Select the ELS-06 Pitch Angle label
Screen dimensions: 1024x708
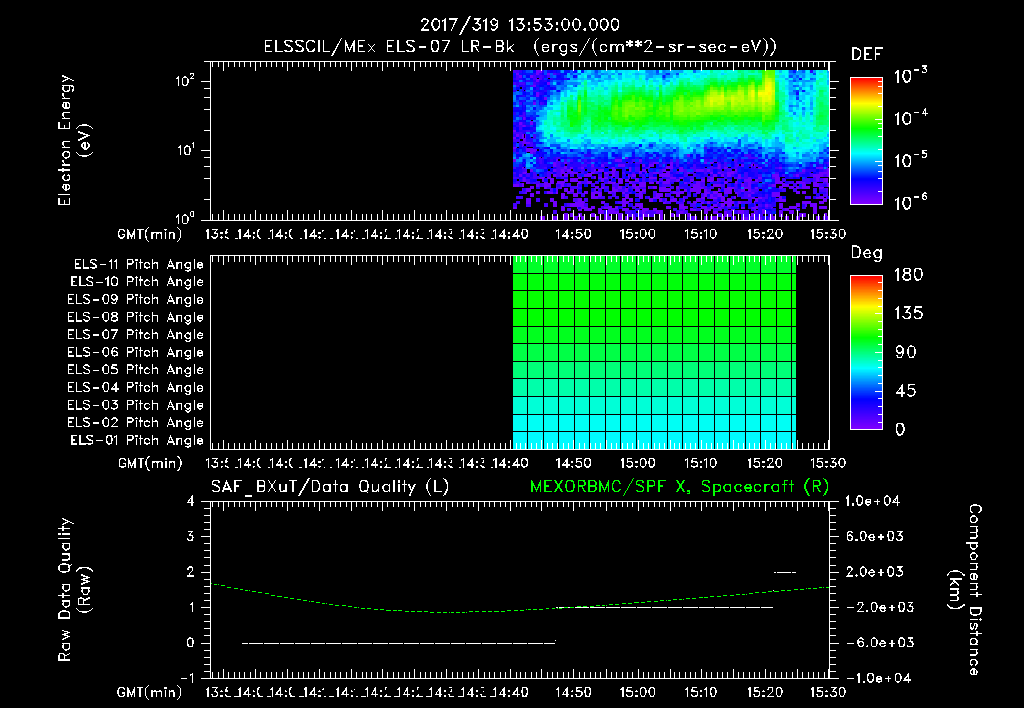tap(135, 353)
